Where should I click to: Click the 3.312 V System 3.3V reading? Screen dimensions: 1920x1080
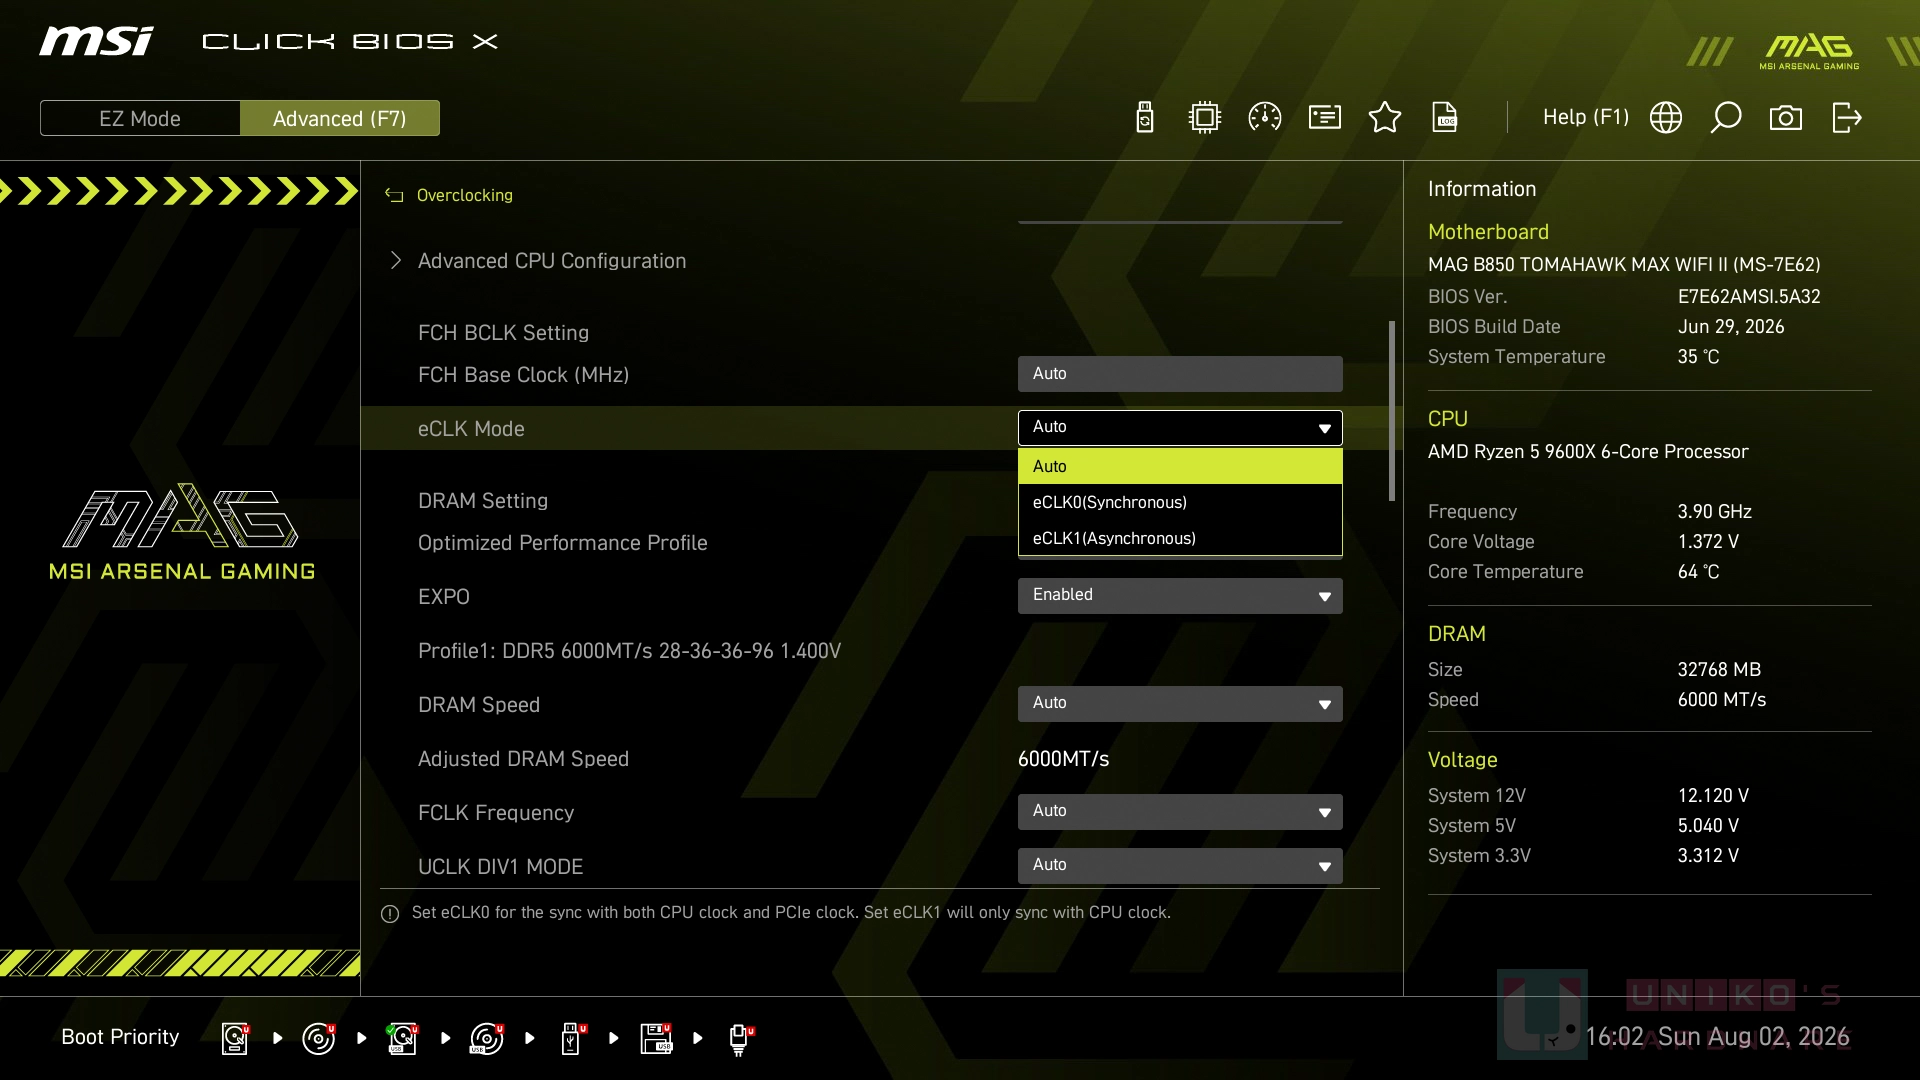tap(1708, 856)
